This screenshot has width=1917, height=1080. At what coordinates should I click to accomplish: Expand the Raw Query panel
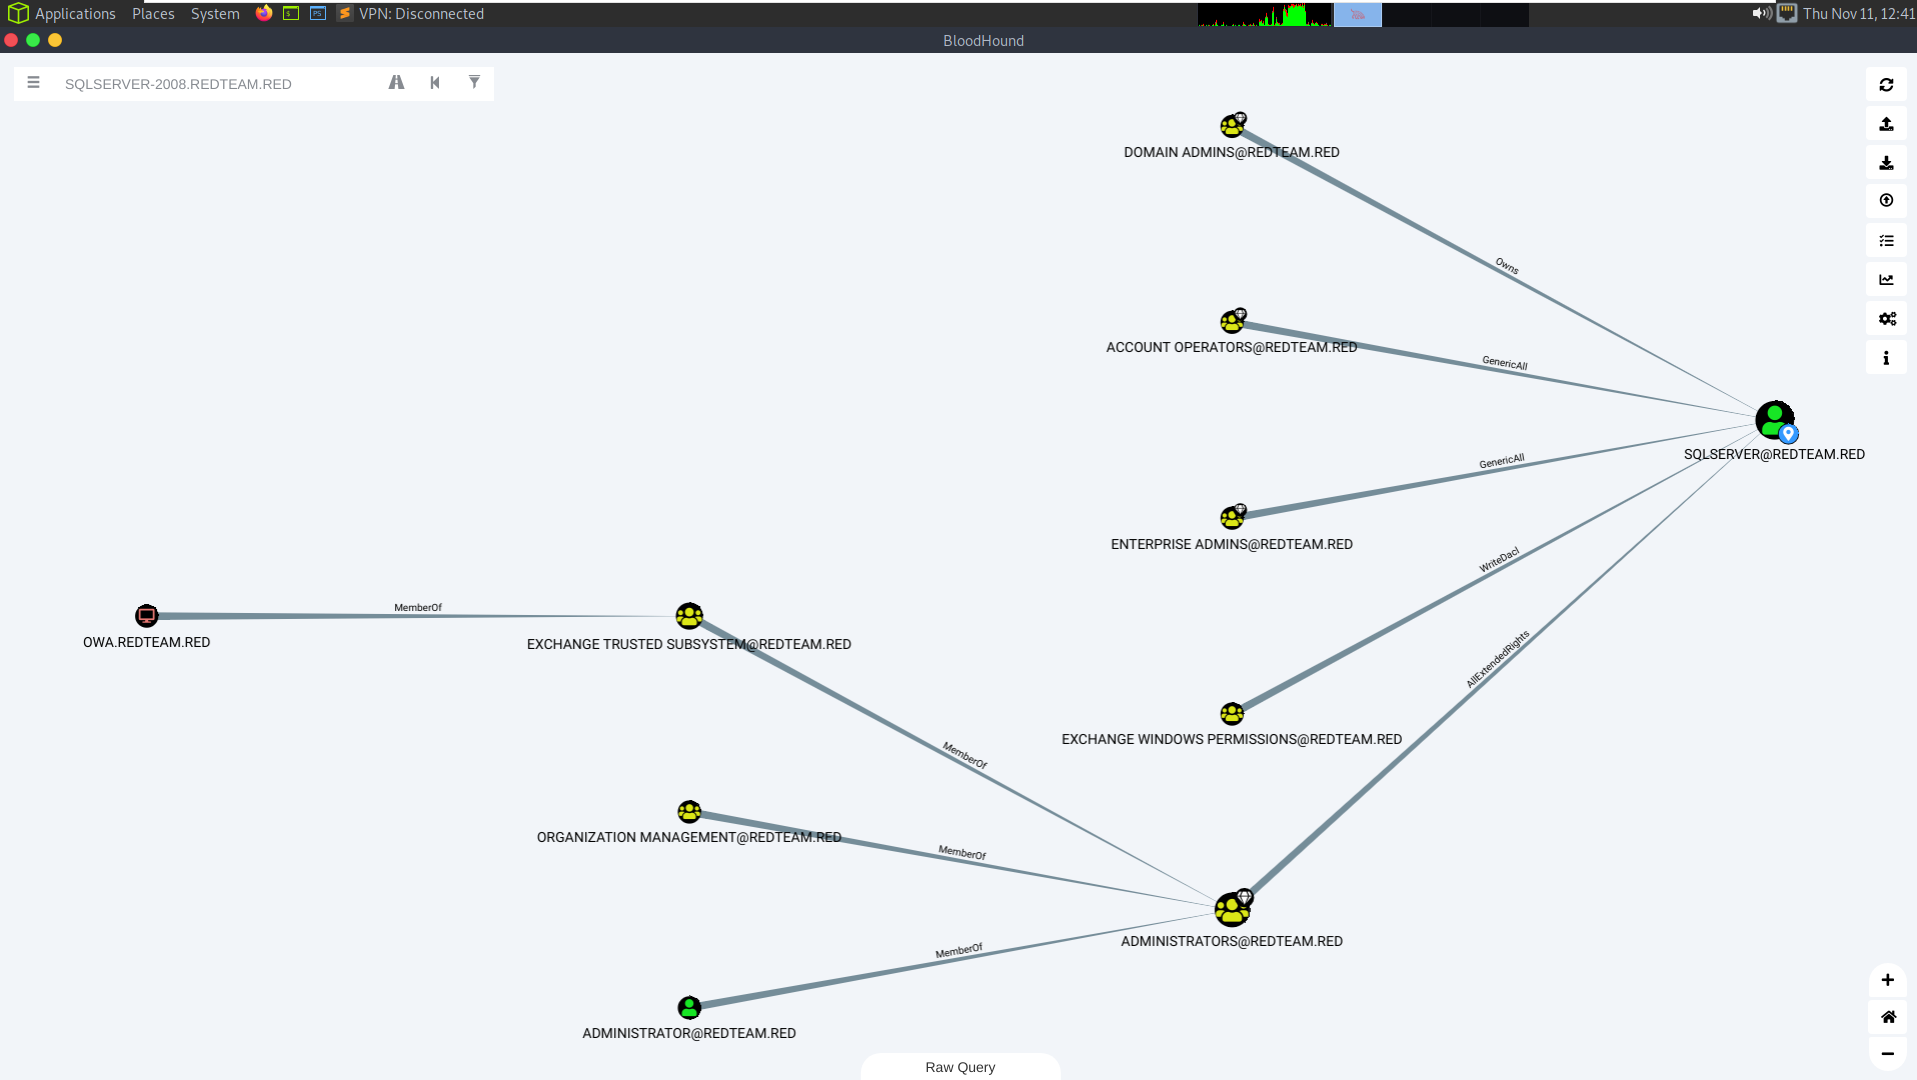coord(960,1067)
